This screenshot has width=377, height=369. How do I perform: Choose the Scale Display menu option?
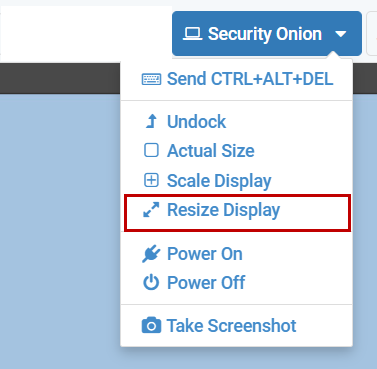[236, 180]
